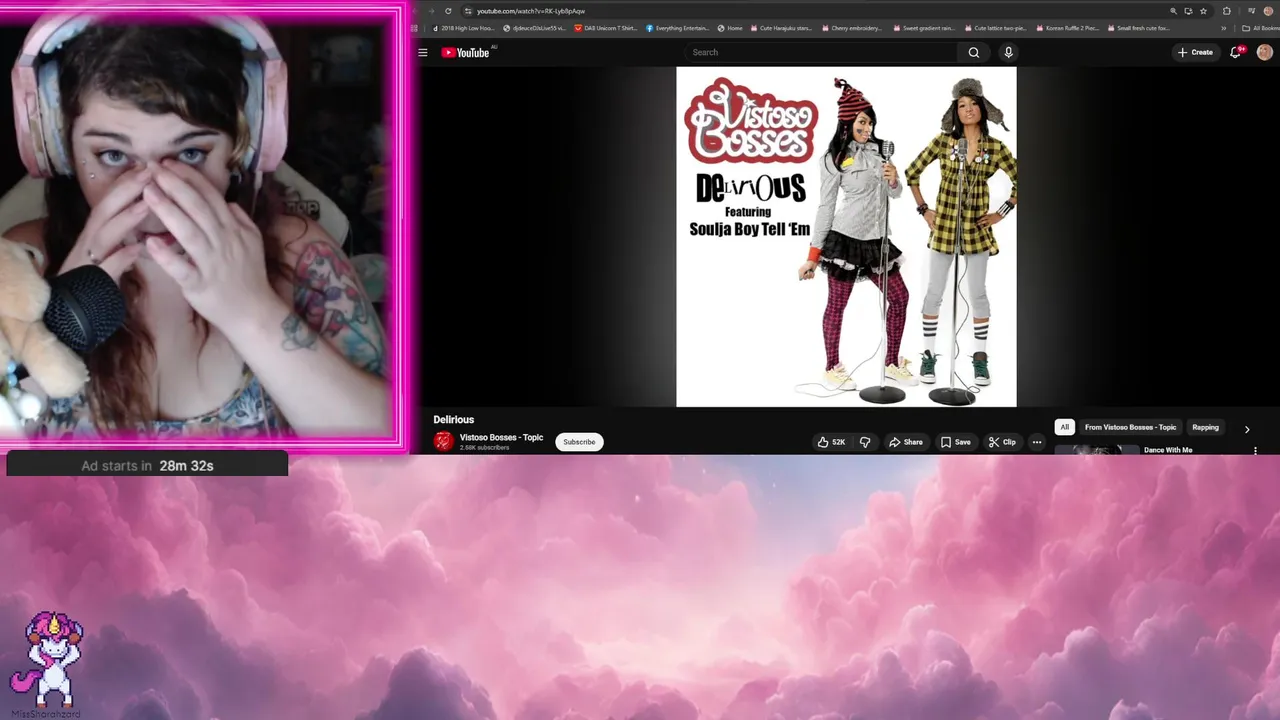
Task: Open the 'Korean Ruffle 2 Piec...' bookmark
Action: pos(1067,28)
